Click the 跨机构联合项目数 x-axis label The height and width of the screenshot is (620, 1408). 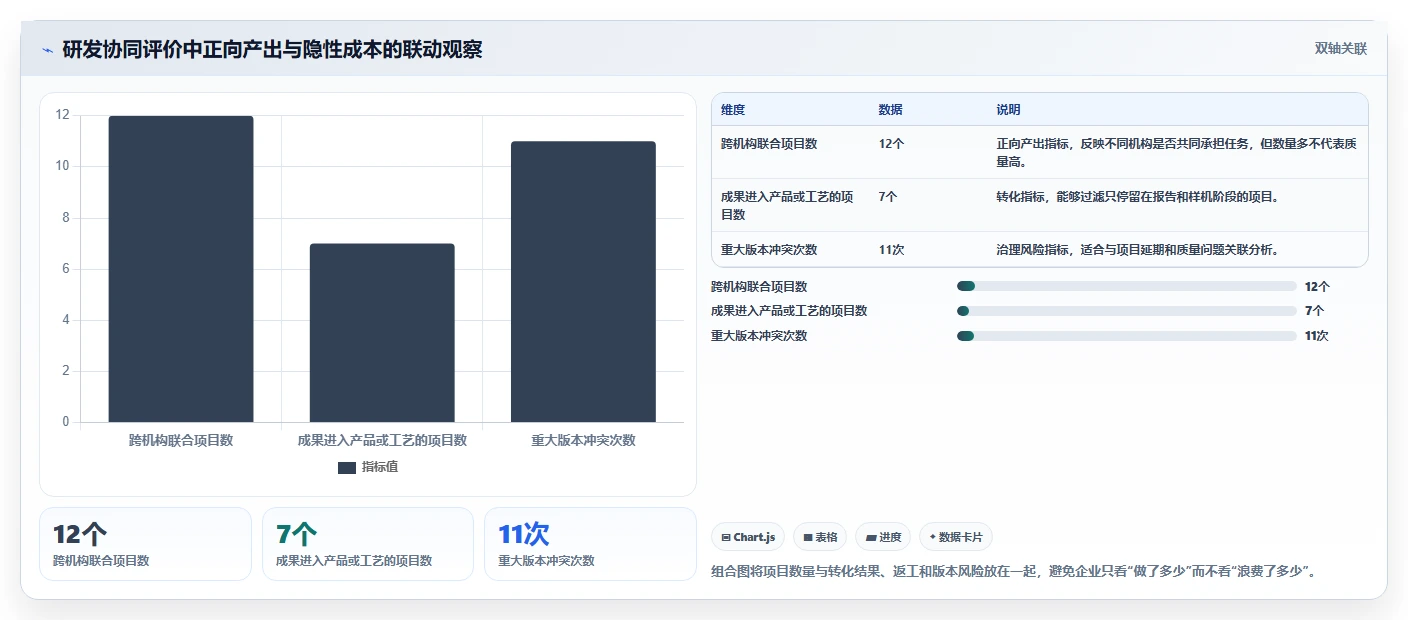(181, 440)
